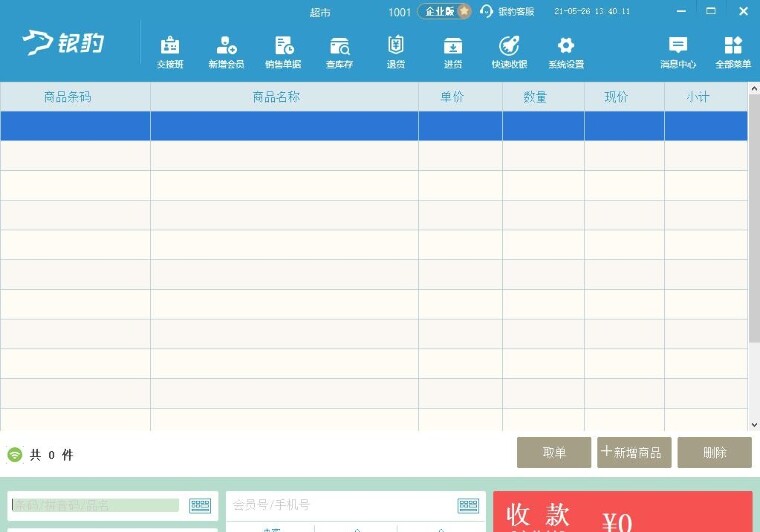This screenshot has width=760, height=532.
Task: Click the 新增会员 add member icon
Action: click(226, 52)
